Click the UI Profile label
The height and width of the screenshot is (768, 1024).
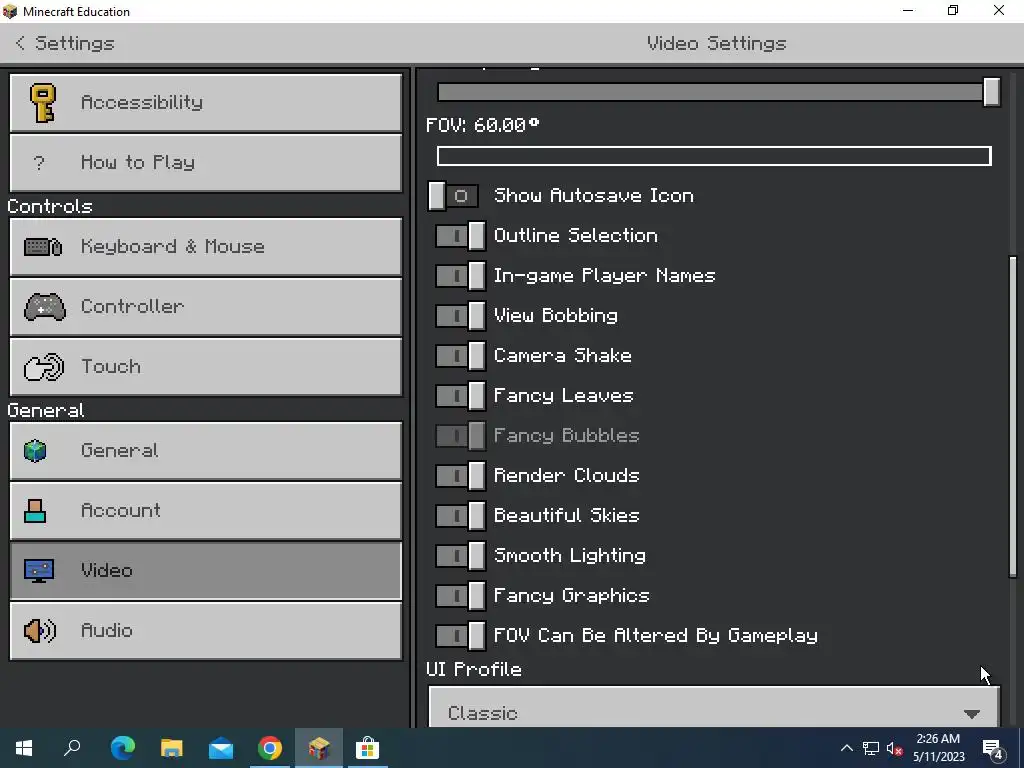(x=474, y=669)
